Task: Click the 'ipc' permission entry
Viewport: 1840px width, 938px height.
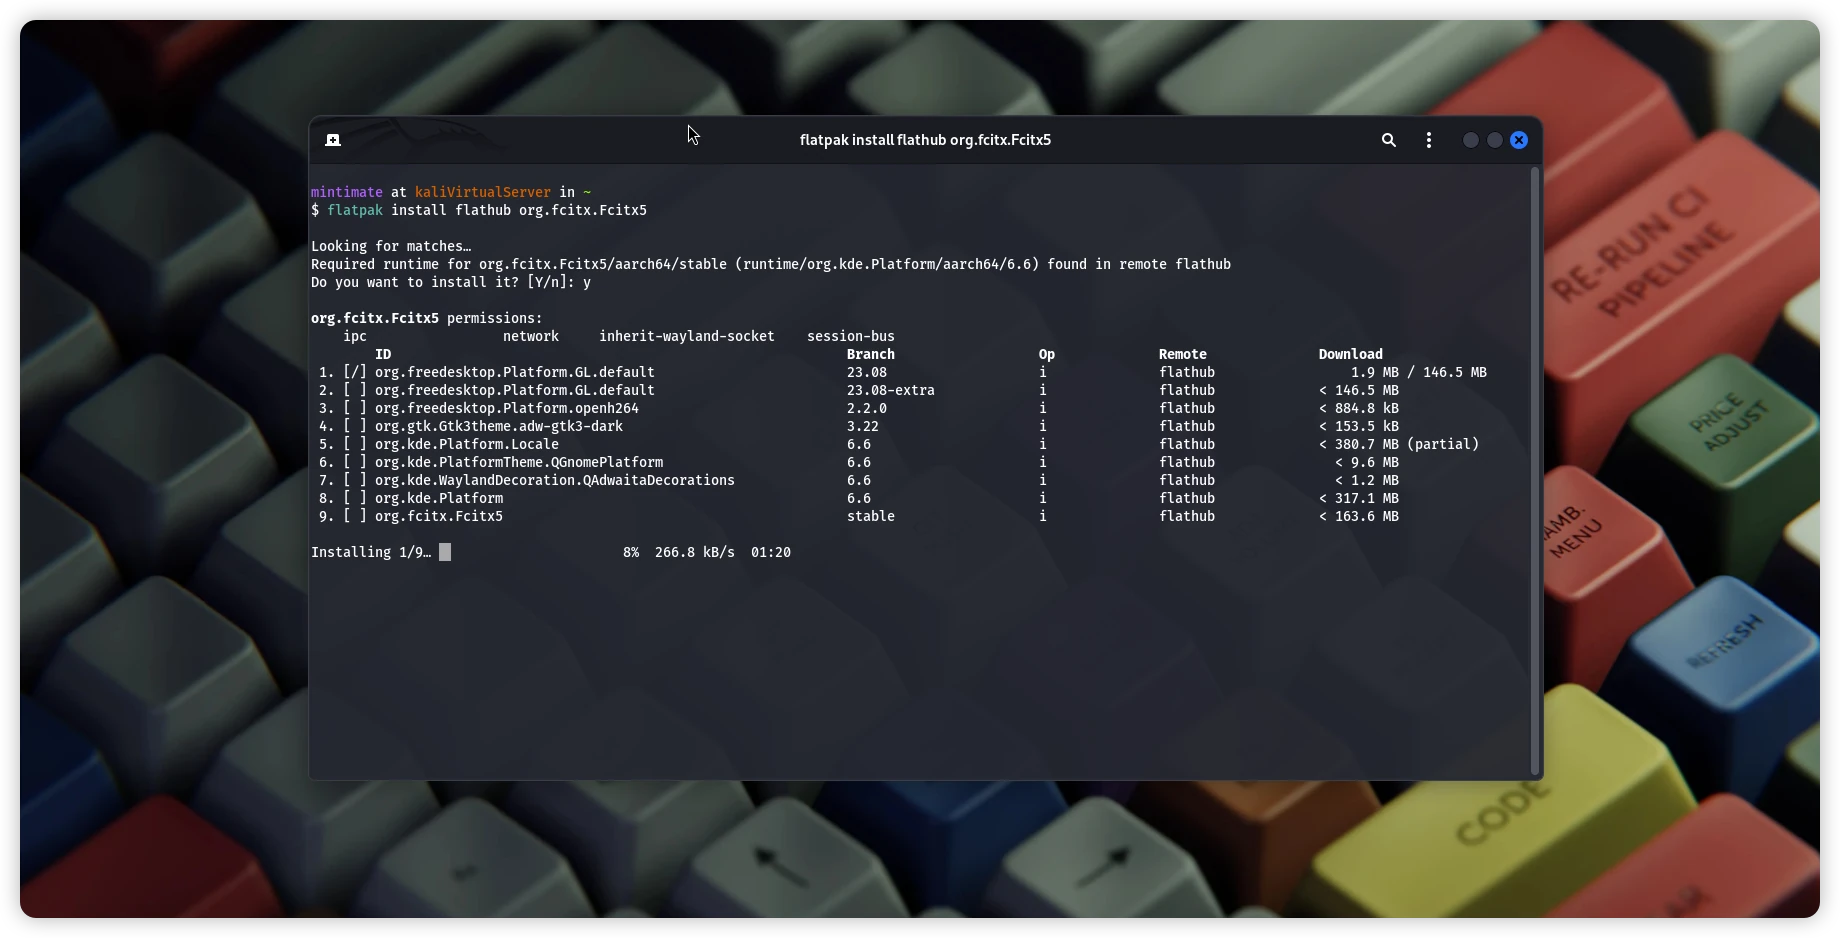Action: pos(355,336)
